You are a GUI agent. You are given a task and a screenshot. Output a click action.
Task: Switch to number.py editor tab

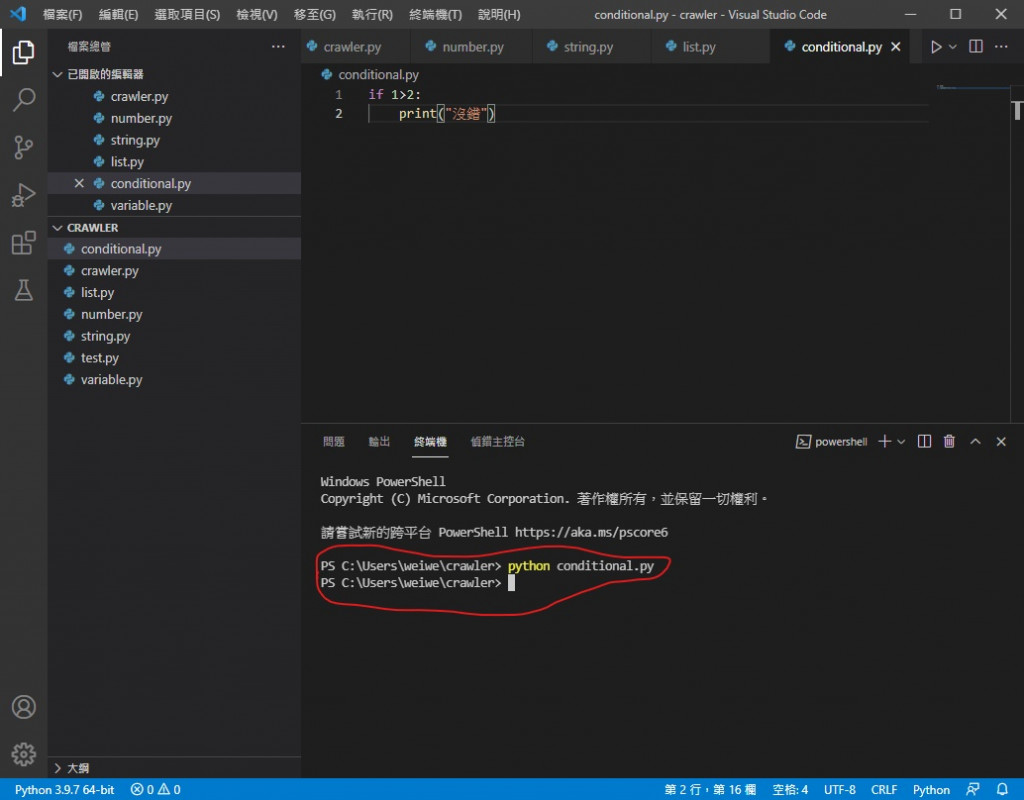click(472, 47)
